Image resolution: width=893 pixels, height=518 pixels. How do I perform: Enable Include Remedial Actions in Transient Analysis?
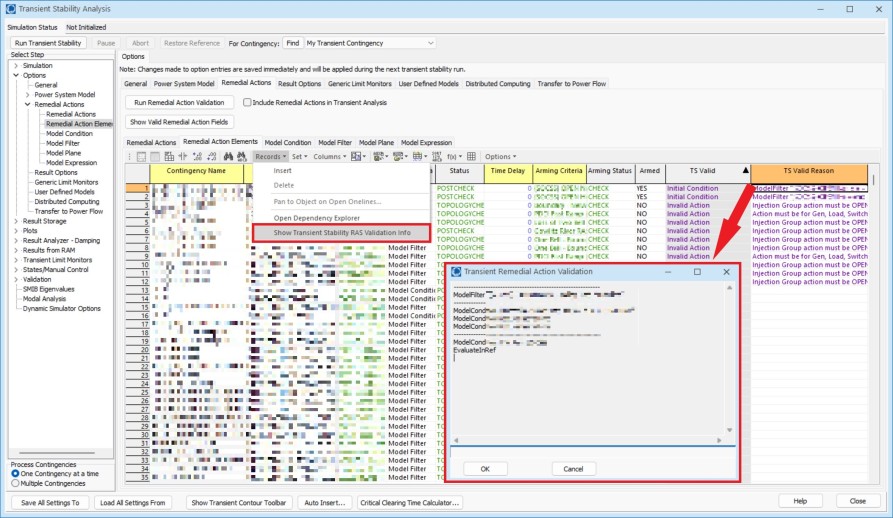pos(245,102)
